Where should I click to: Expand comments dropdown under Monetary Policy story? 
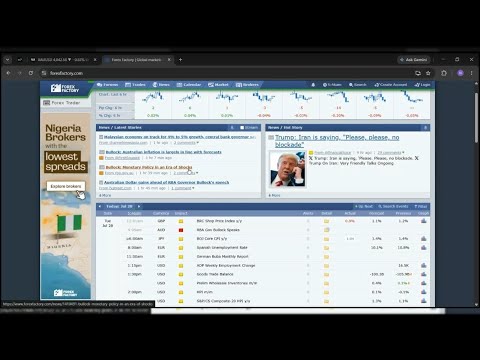pyautogui.click(x=186, y=173)
